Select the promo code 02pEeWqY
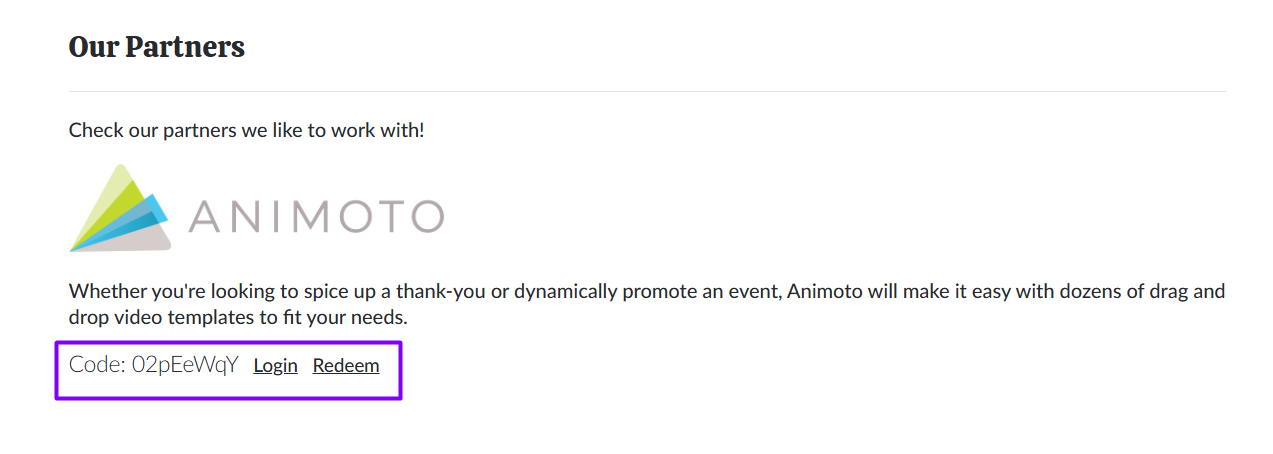 pyautogui.click(x=185, y=365)
